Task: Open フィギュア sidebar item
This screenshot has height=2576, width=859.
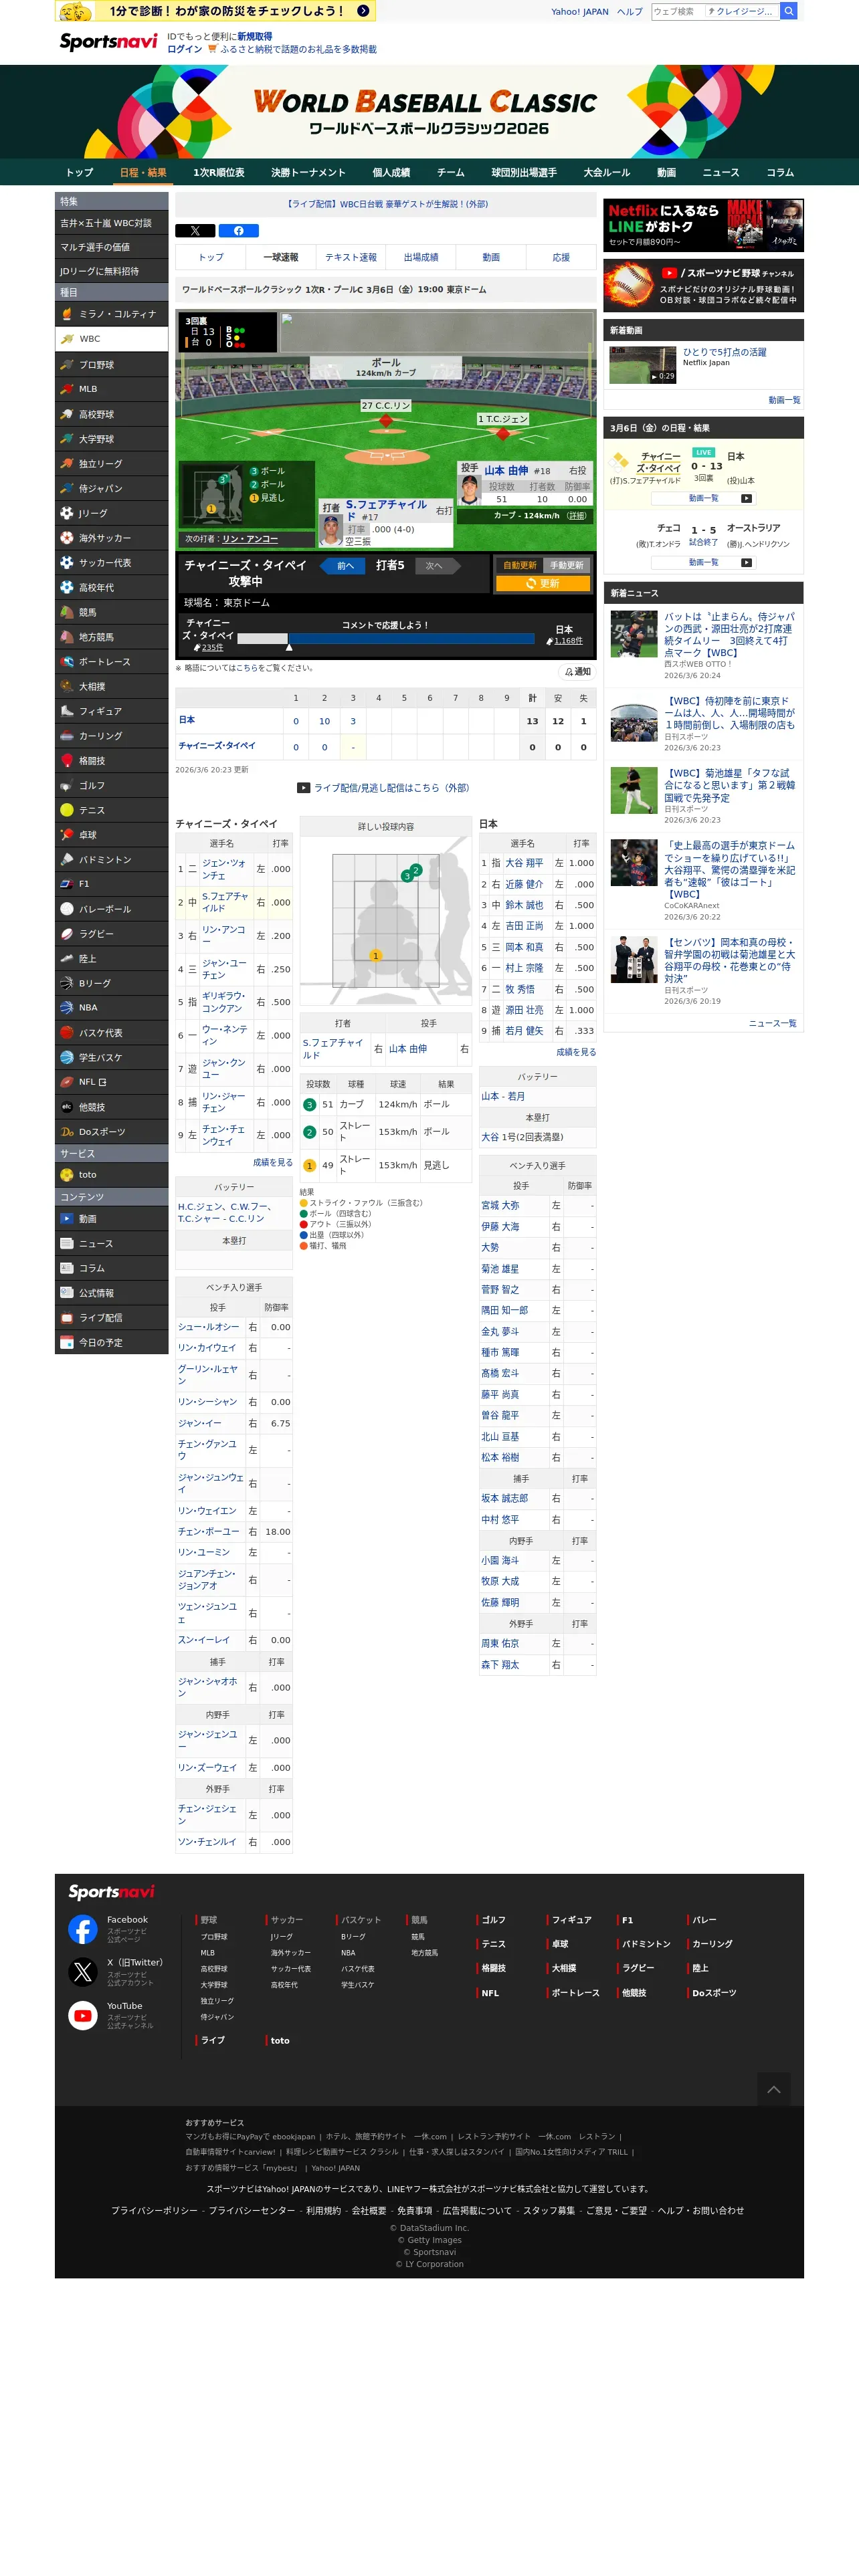Action: tap(111, 711)
